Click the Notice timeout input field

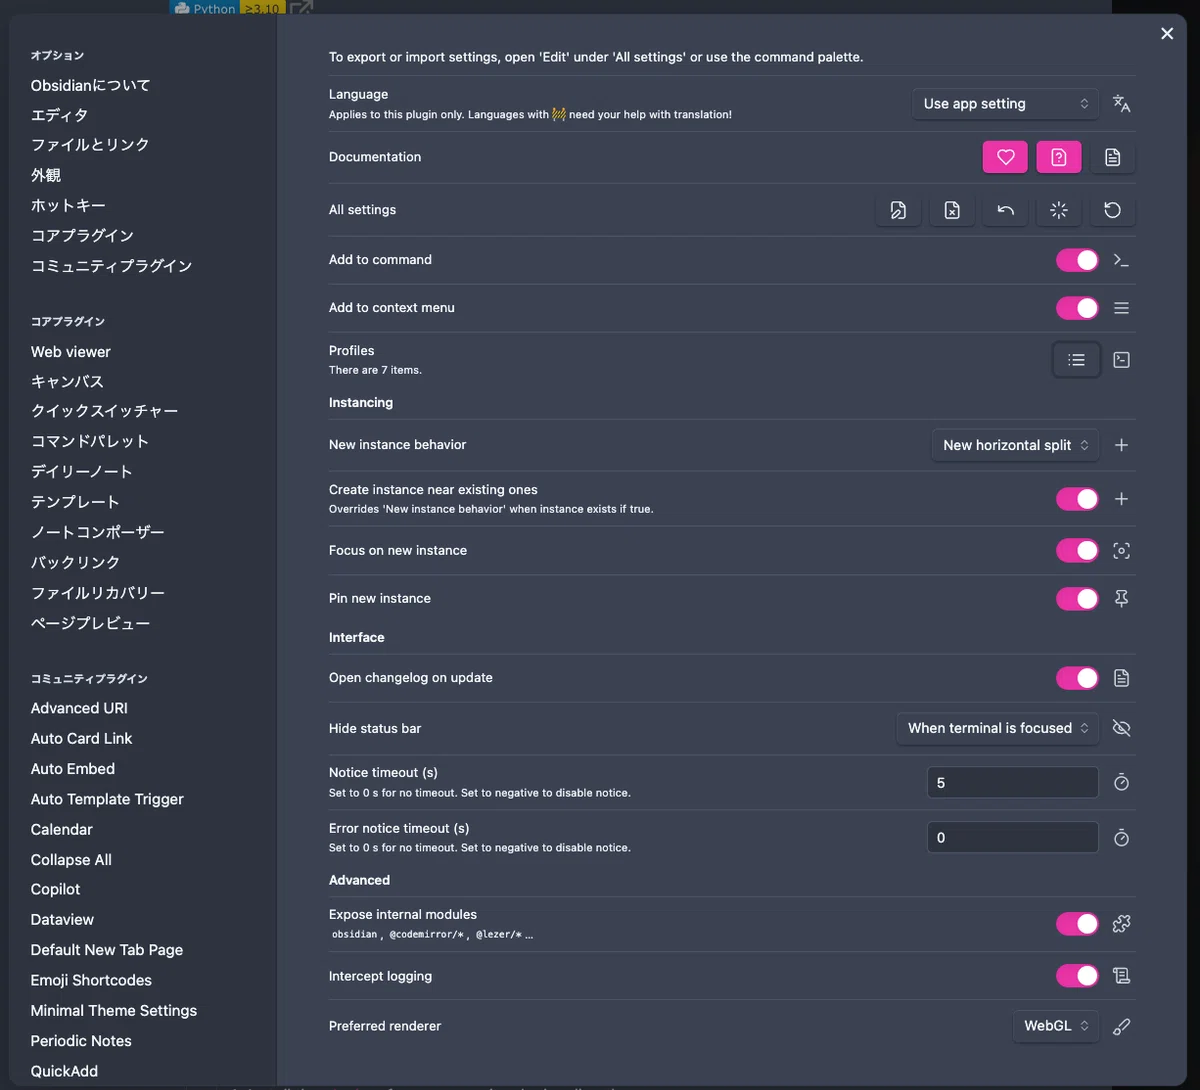(1013, 783)
